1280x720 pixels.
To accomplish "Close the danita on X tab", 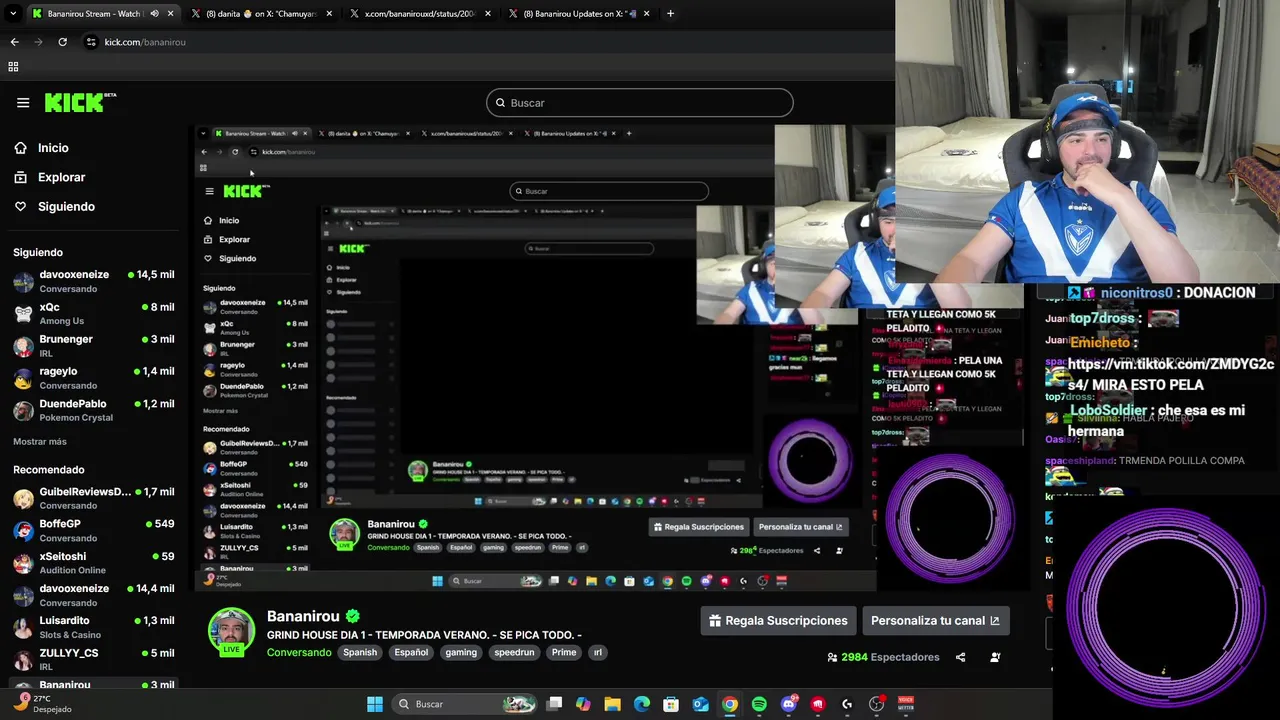I will coord(329,14).
